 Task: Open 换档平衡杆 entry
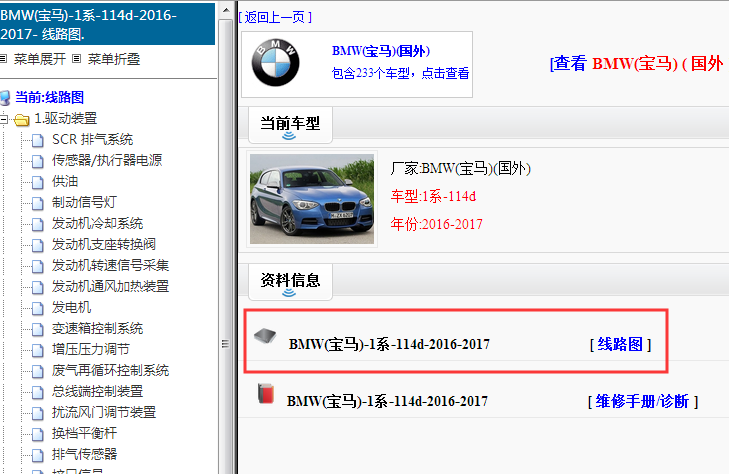[x=84, y=433]
